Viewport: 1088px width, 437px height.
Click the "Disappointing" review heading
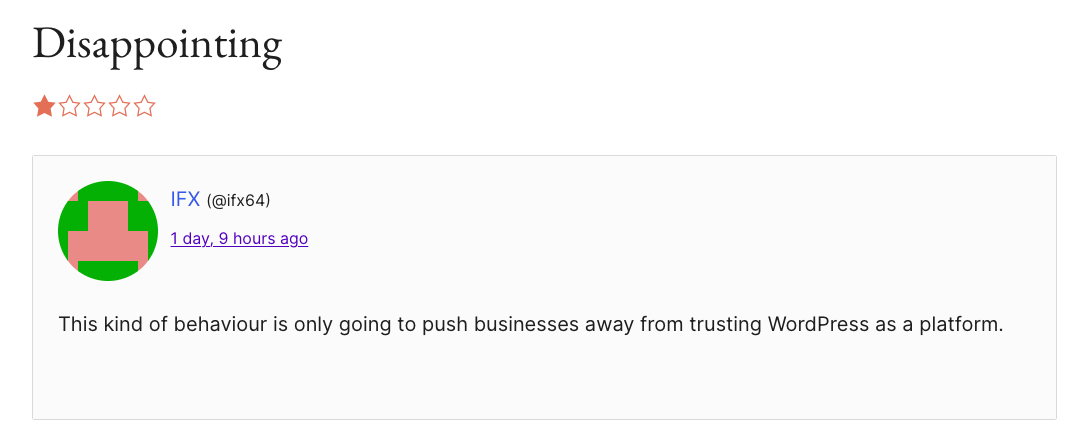tap(157, 44)
